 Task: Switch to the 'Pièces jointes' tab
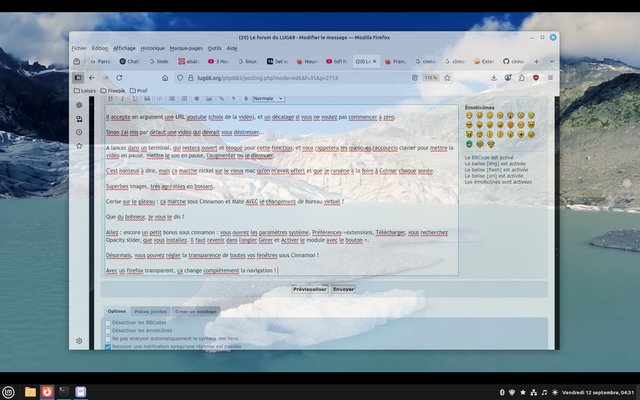coord(151,312)
